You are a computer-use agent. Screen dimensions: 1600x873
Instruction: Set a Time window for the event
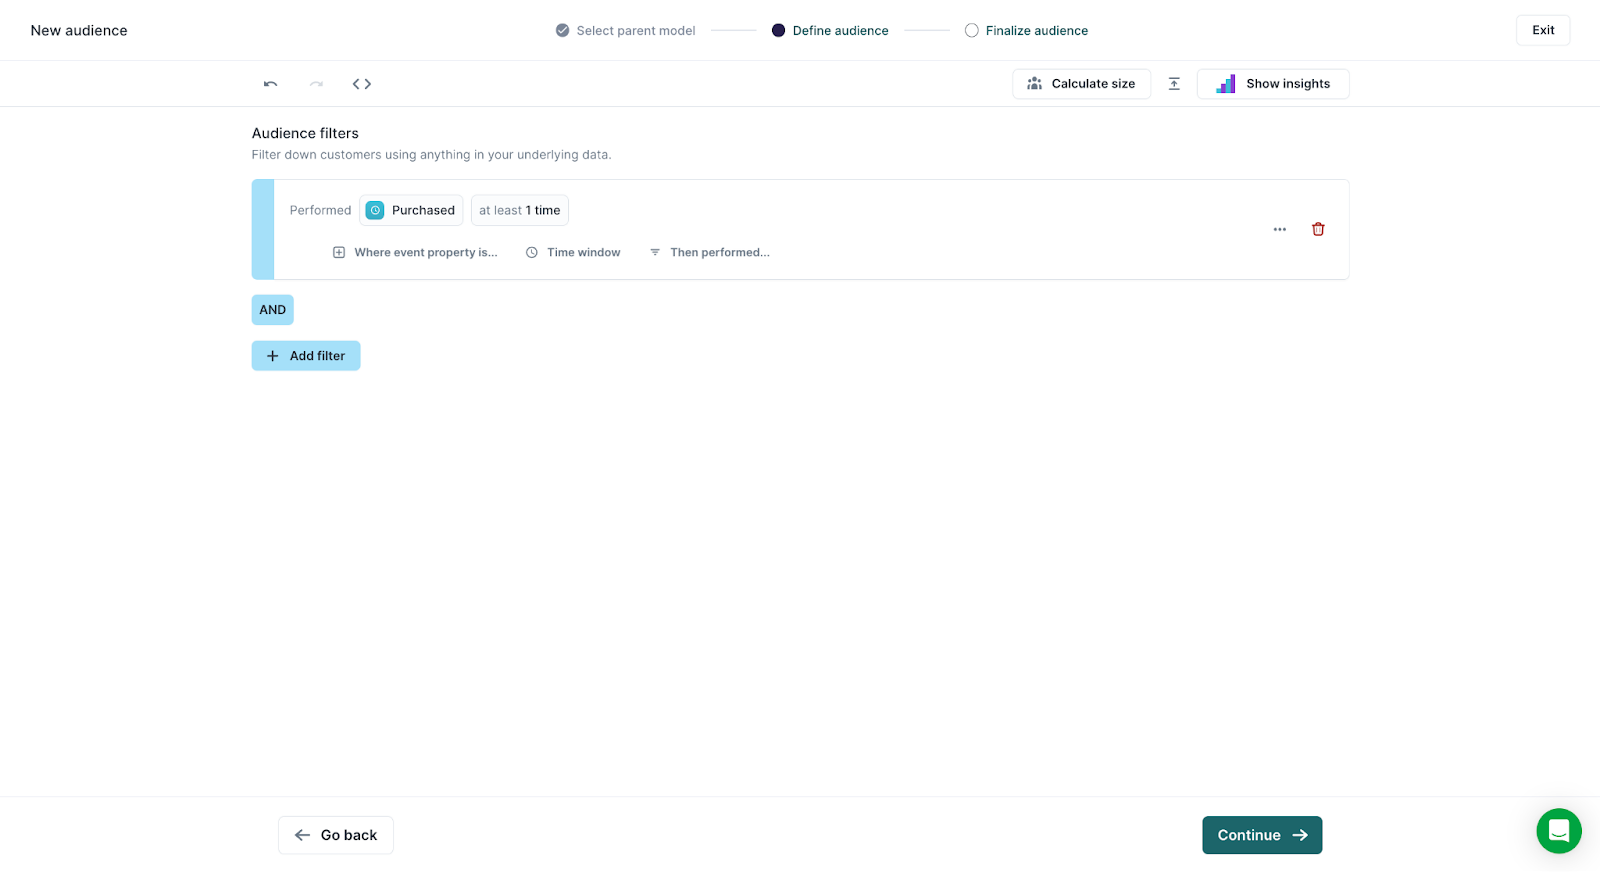click(x=573, y=252)
